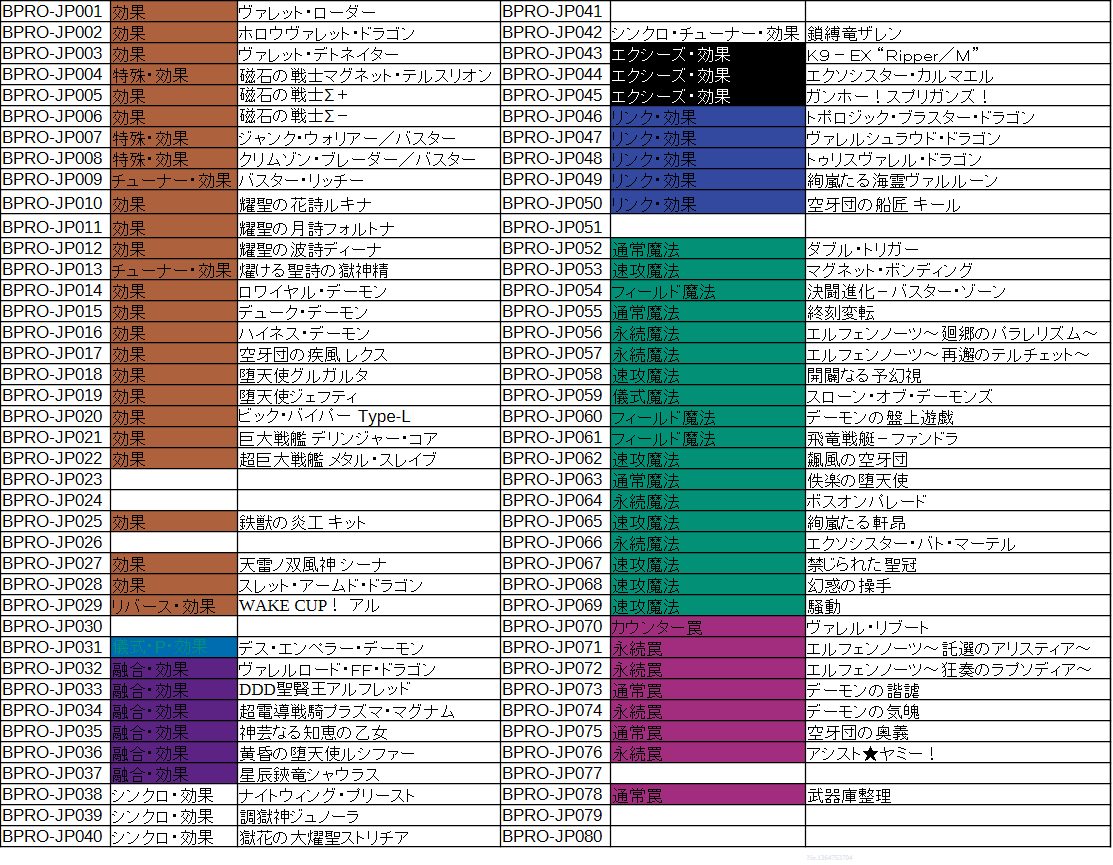Select the K9－EX "Ripper／M" cell
Screen dimensions: 1113x865
tap(957, 53)
